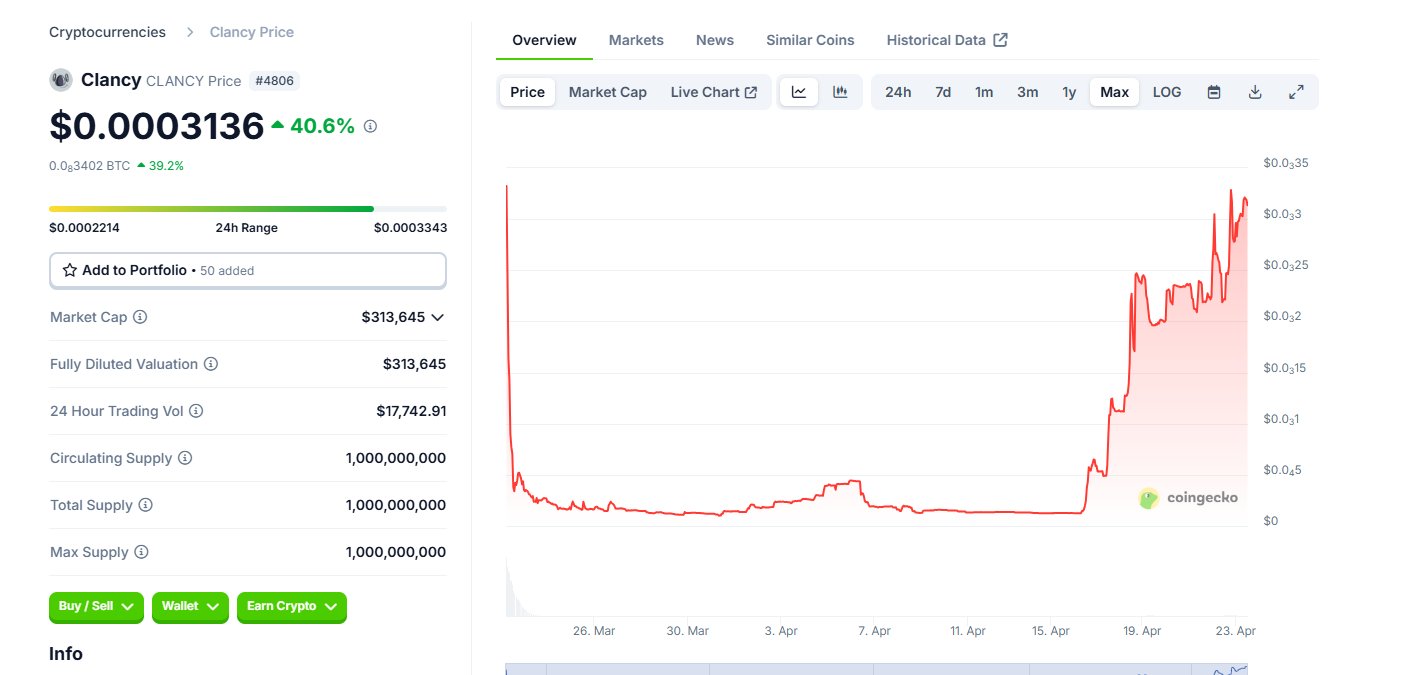Switch the chart to Market Cap

coord(608,92)
